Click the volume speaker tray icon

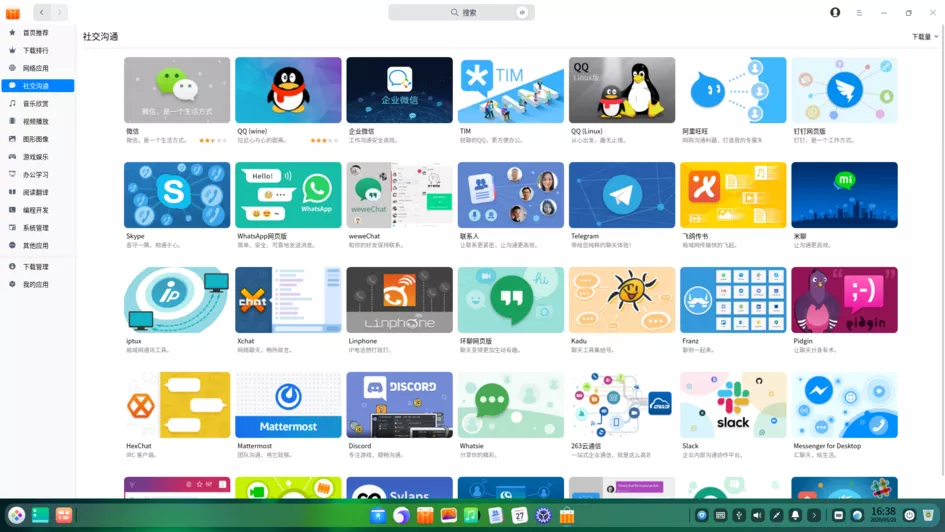coord(758,515)
